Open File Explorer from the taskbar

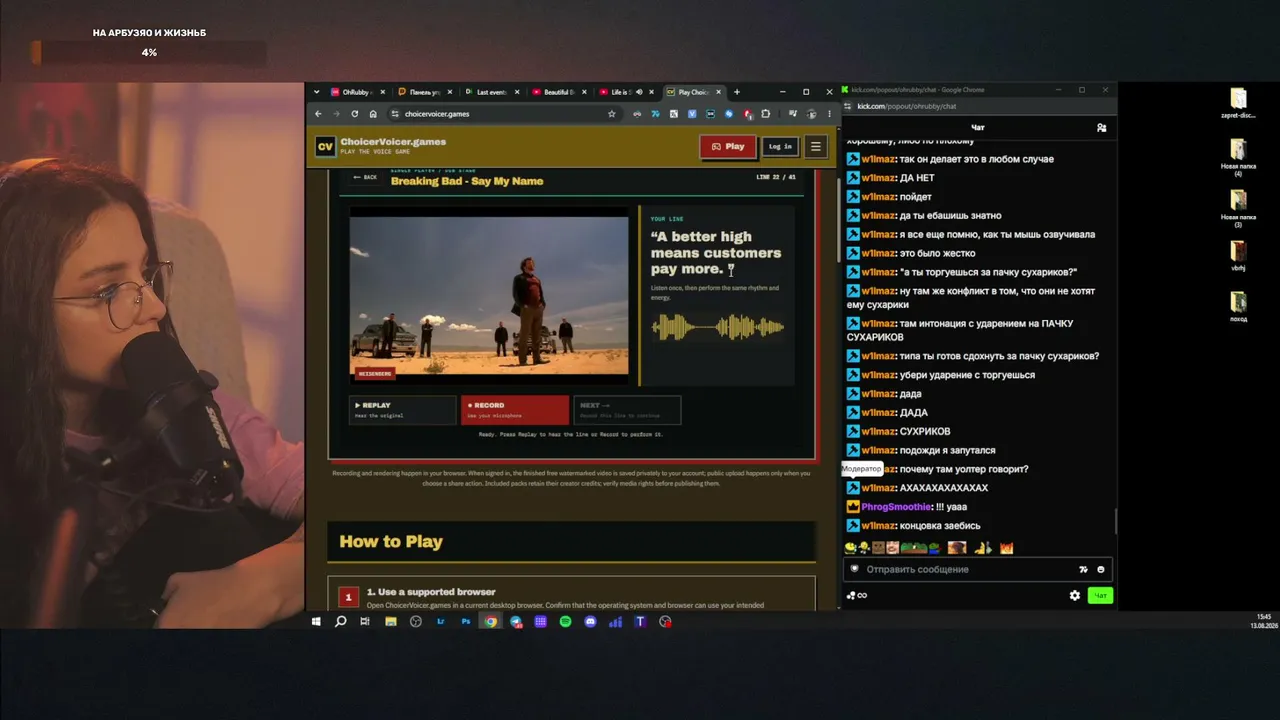click(x=390, y=622)
